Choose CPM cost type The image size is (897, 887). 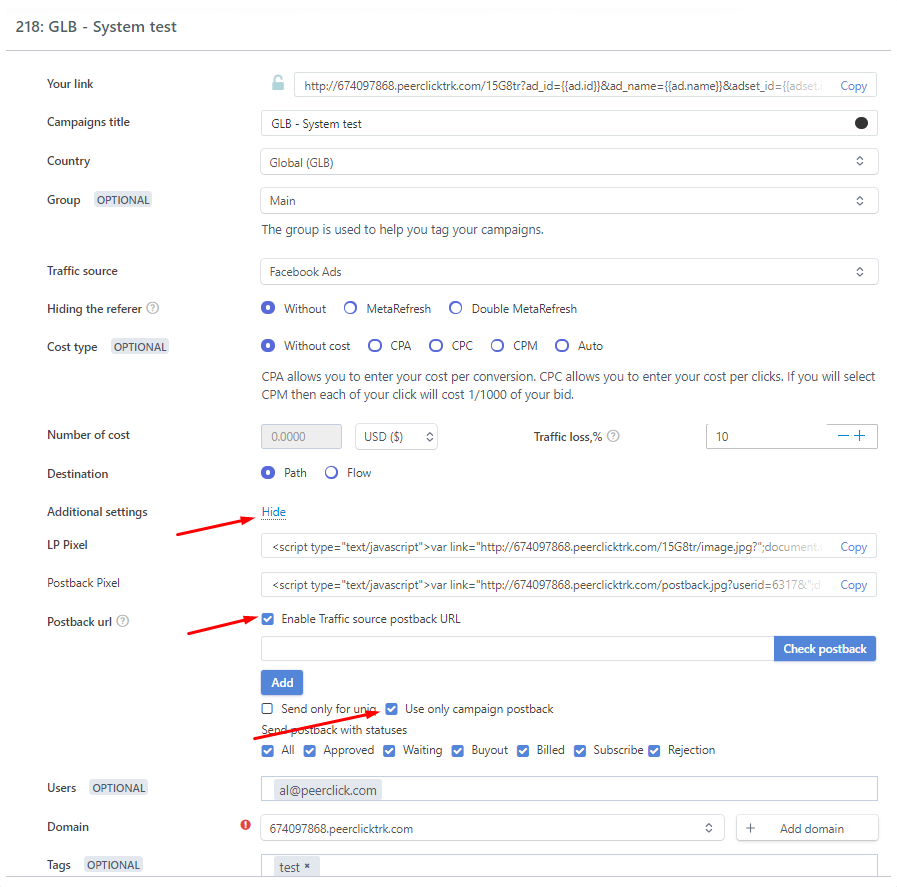tap(497, 345)
